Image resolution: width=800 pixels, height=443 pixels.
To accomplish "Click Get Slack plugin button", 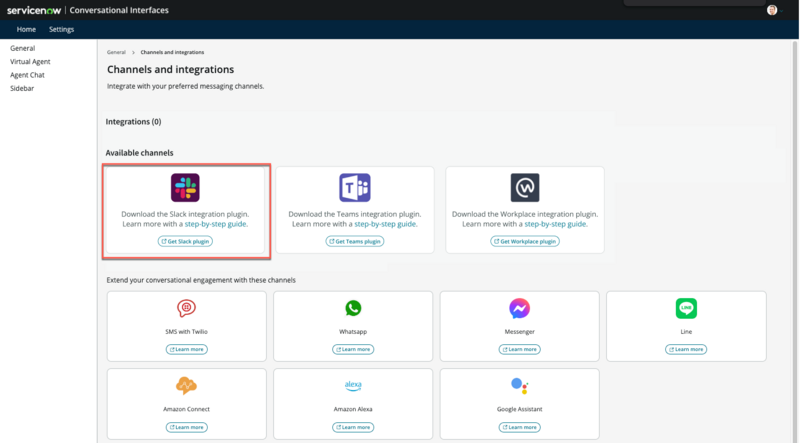I will (x=185, y=241).
